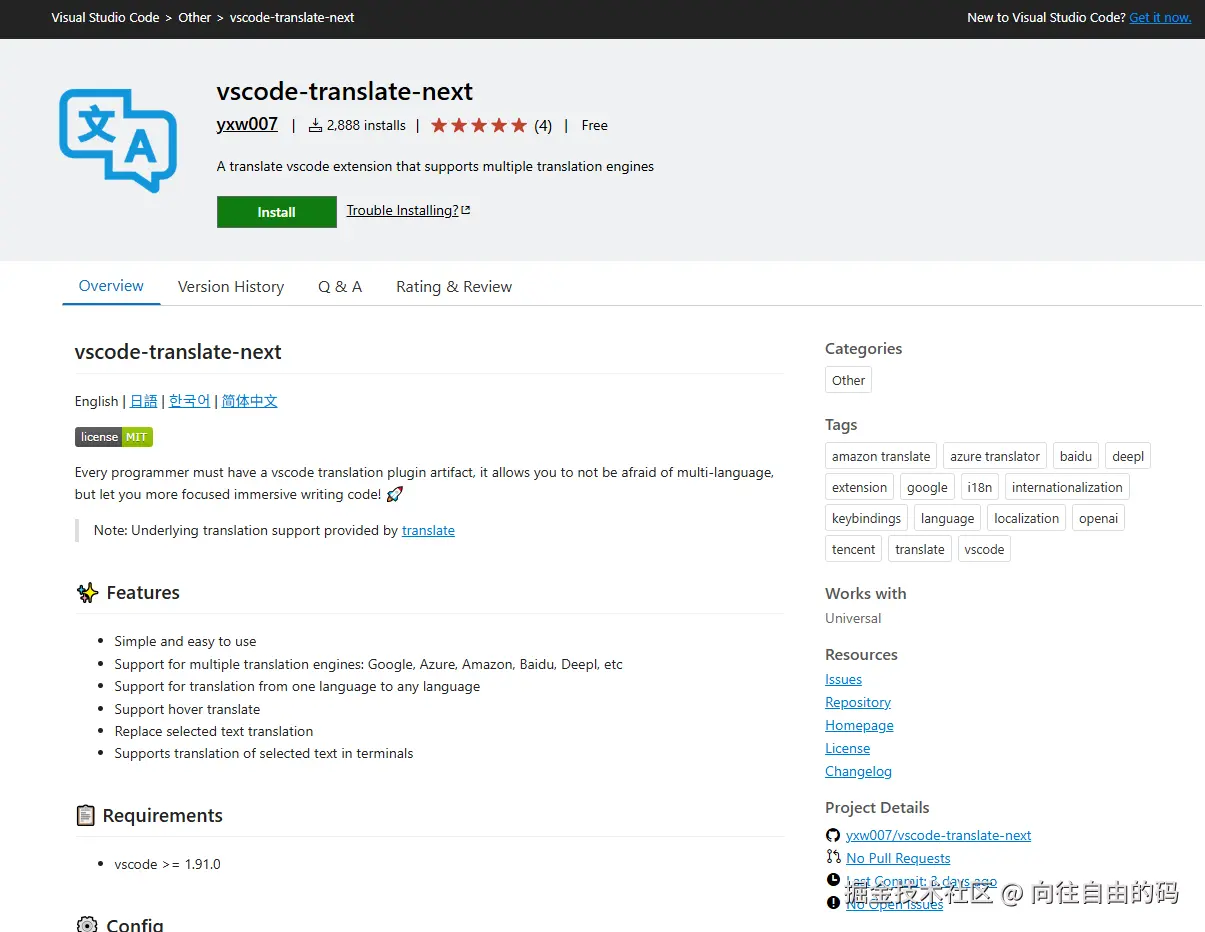Viewport: 1205px width, 932px height.
Task: Open the Japanese 日語 readme link
Action: coord(144,401)
